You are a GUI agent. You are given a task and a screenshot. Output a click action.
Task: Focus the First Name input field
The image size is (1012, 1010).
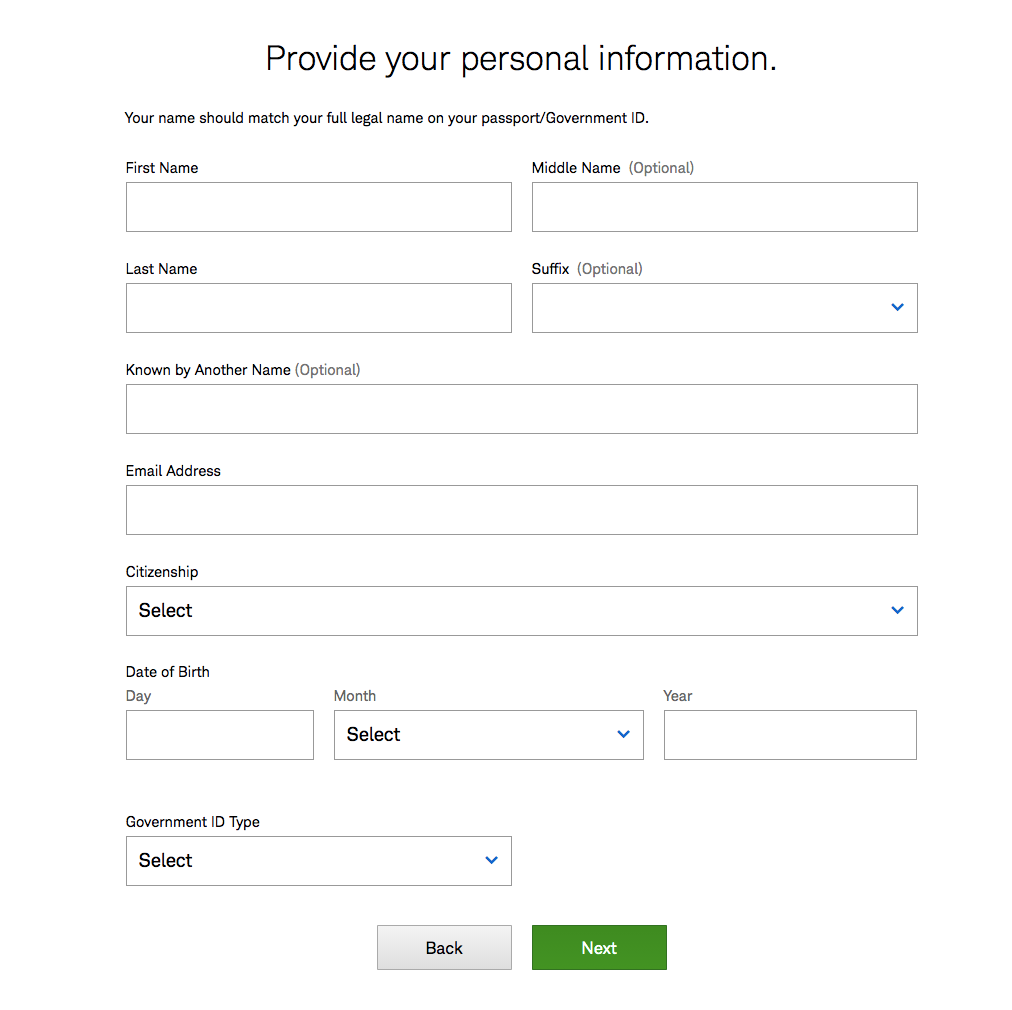318,207
